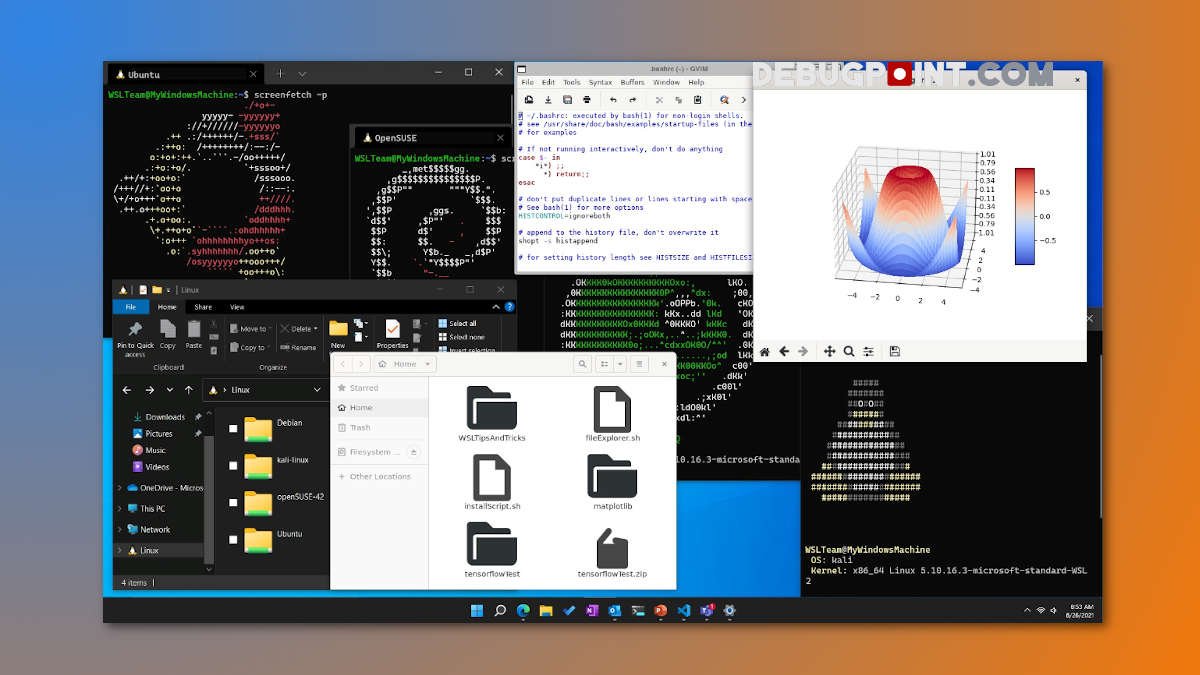Open the Tools menu in GVIM
The width and height of the screenshot is (1200, 675).
coord(571,82)
